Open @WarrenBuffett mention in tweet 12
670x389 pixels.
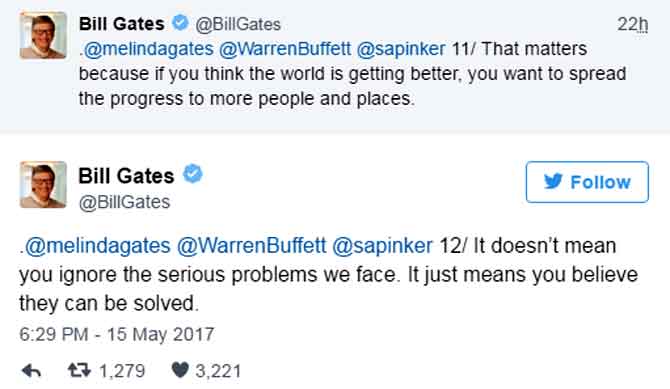coord(251,246)
